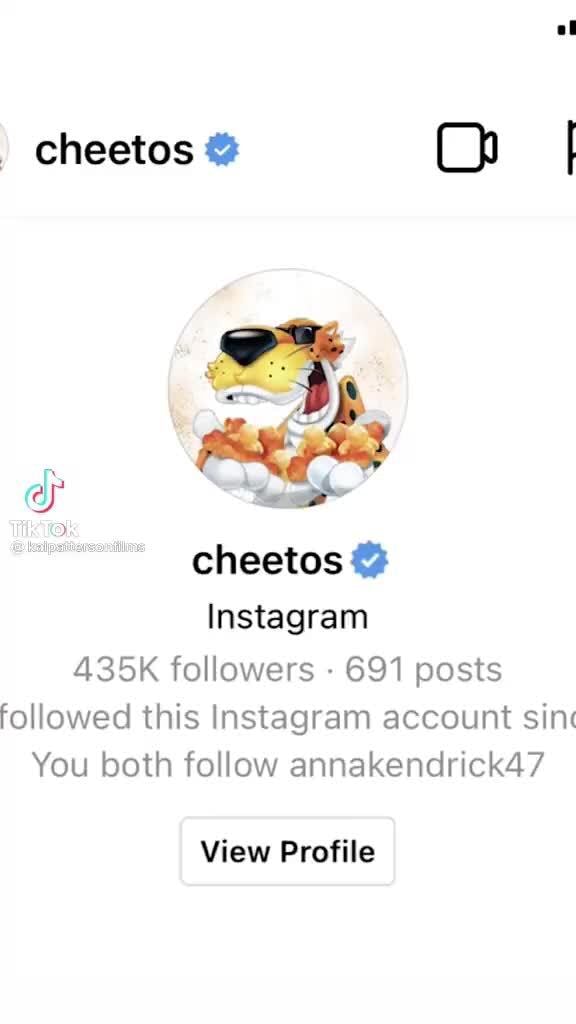Viewport: 576px width, 1024px height.
Task: Tap the centered cheetos account name
Action: (x=267, y=560)
